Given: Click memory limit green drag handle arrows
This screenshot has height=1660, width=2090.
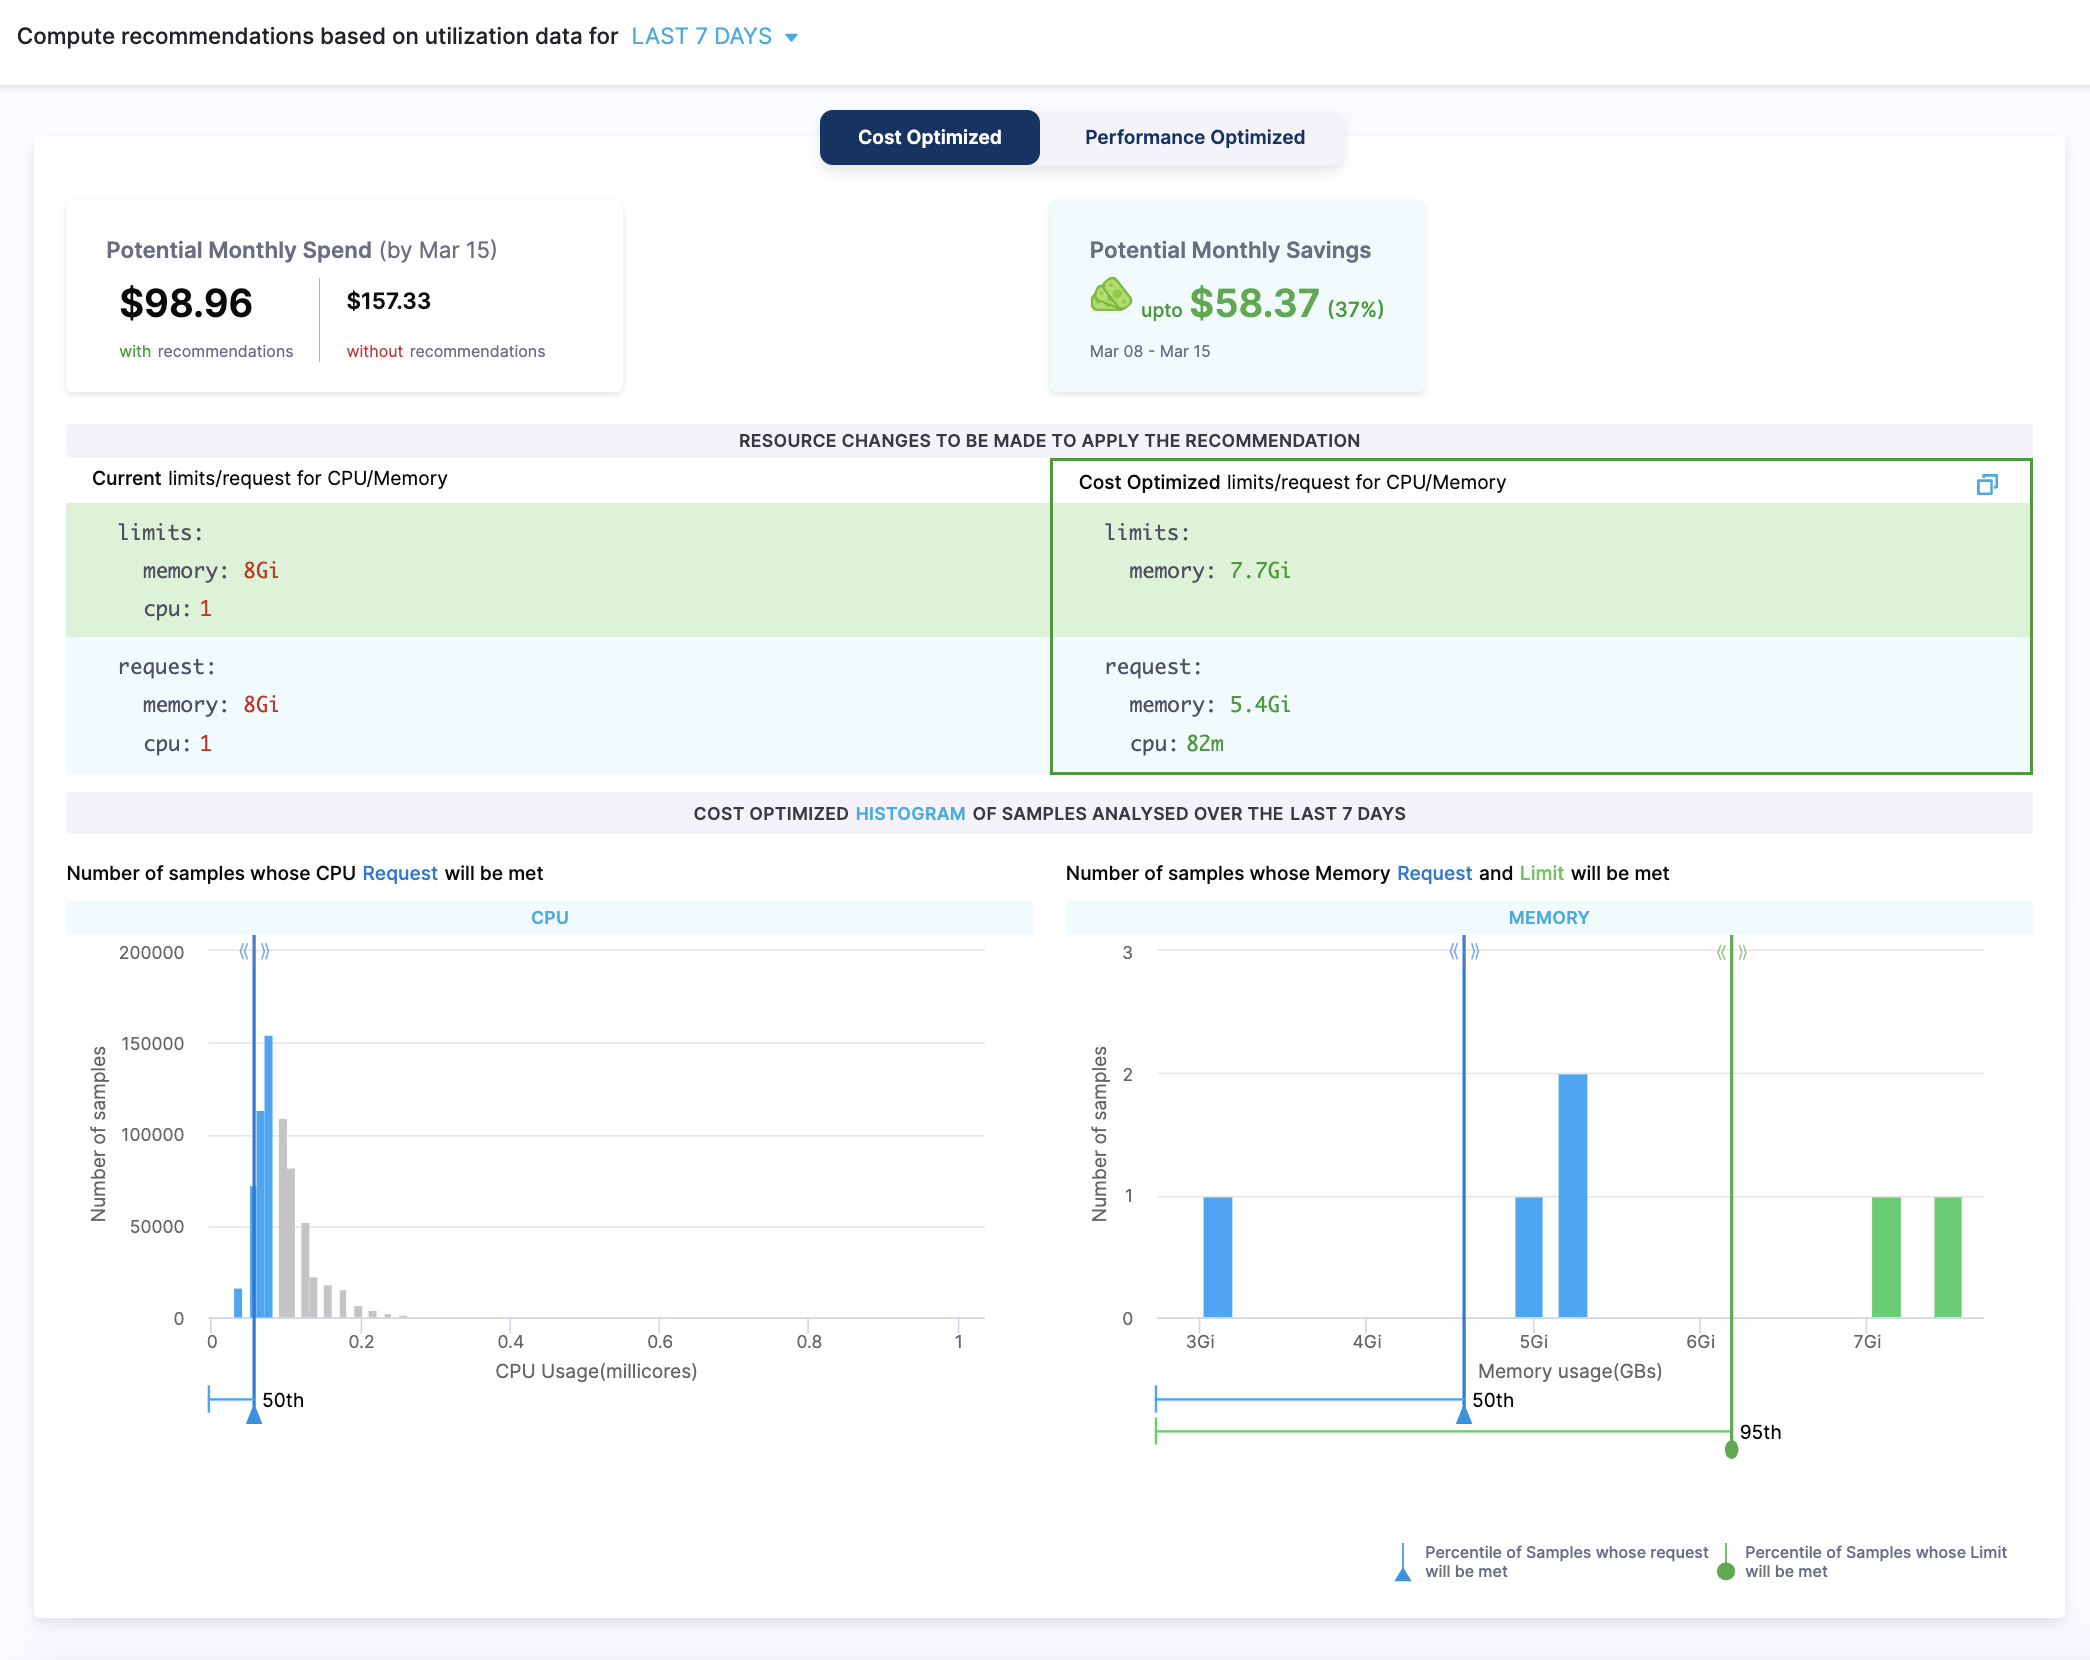Looking at the screenshot, I should (x=1731, y=952).
